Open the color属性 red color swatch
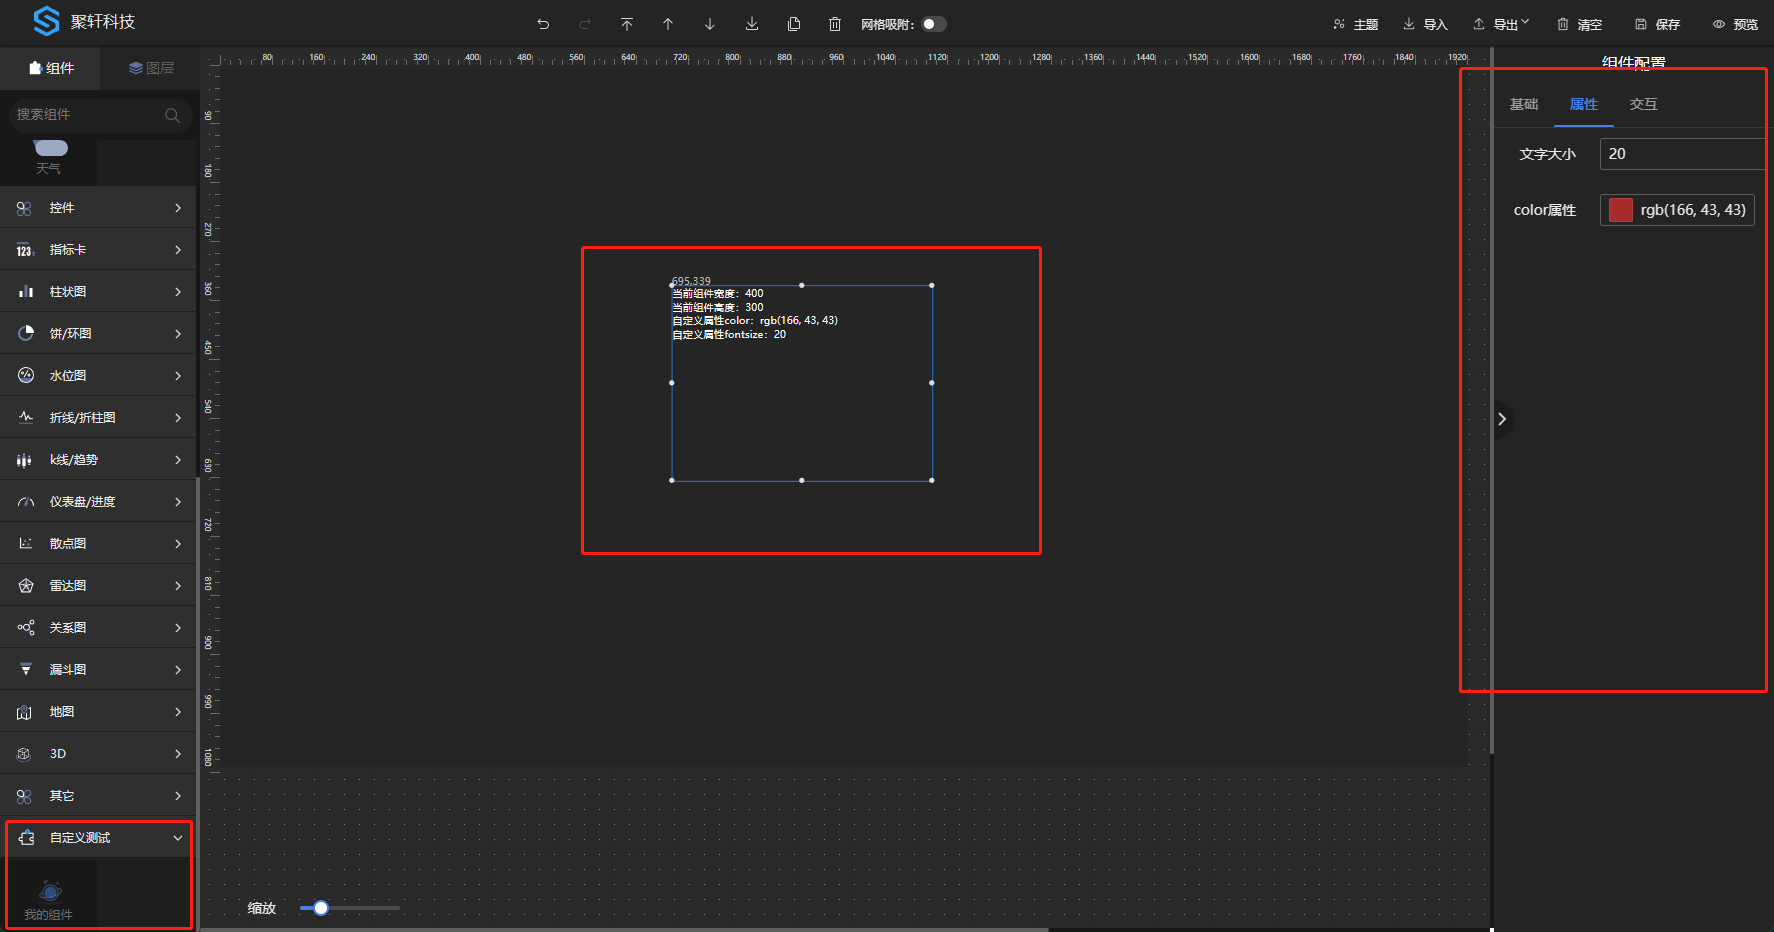Viewport: 1774px width, 932px height. tap(1621, 210)
